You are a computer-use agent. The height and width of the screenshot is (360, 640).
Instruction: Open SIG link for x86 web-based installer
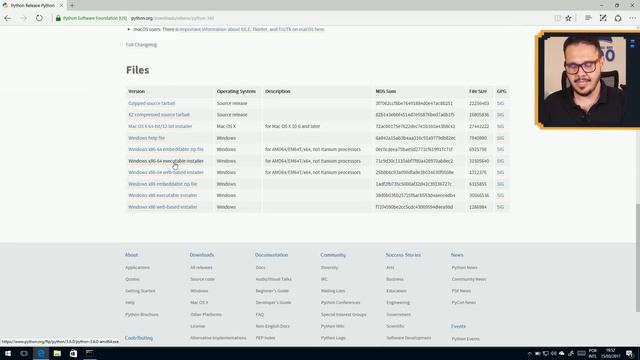[500, 207]
